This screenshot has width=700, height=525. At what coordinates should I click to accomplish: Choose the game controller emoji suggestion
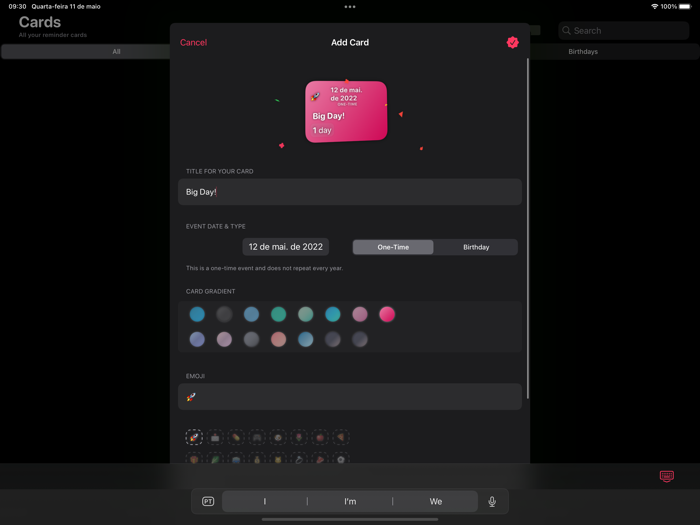point(257,437)
